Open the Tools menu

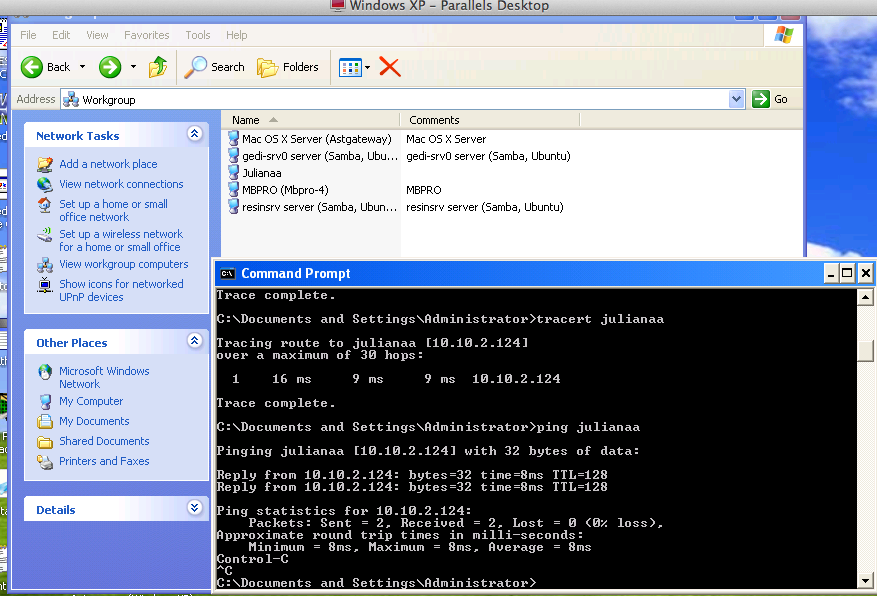click(198, 35)
